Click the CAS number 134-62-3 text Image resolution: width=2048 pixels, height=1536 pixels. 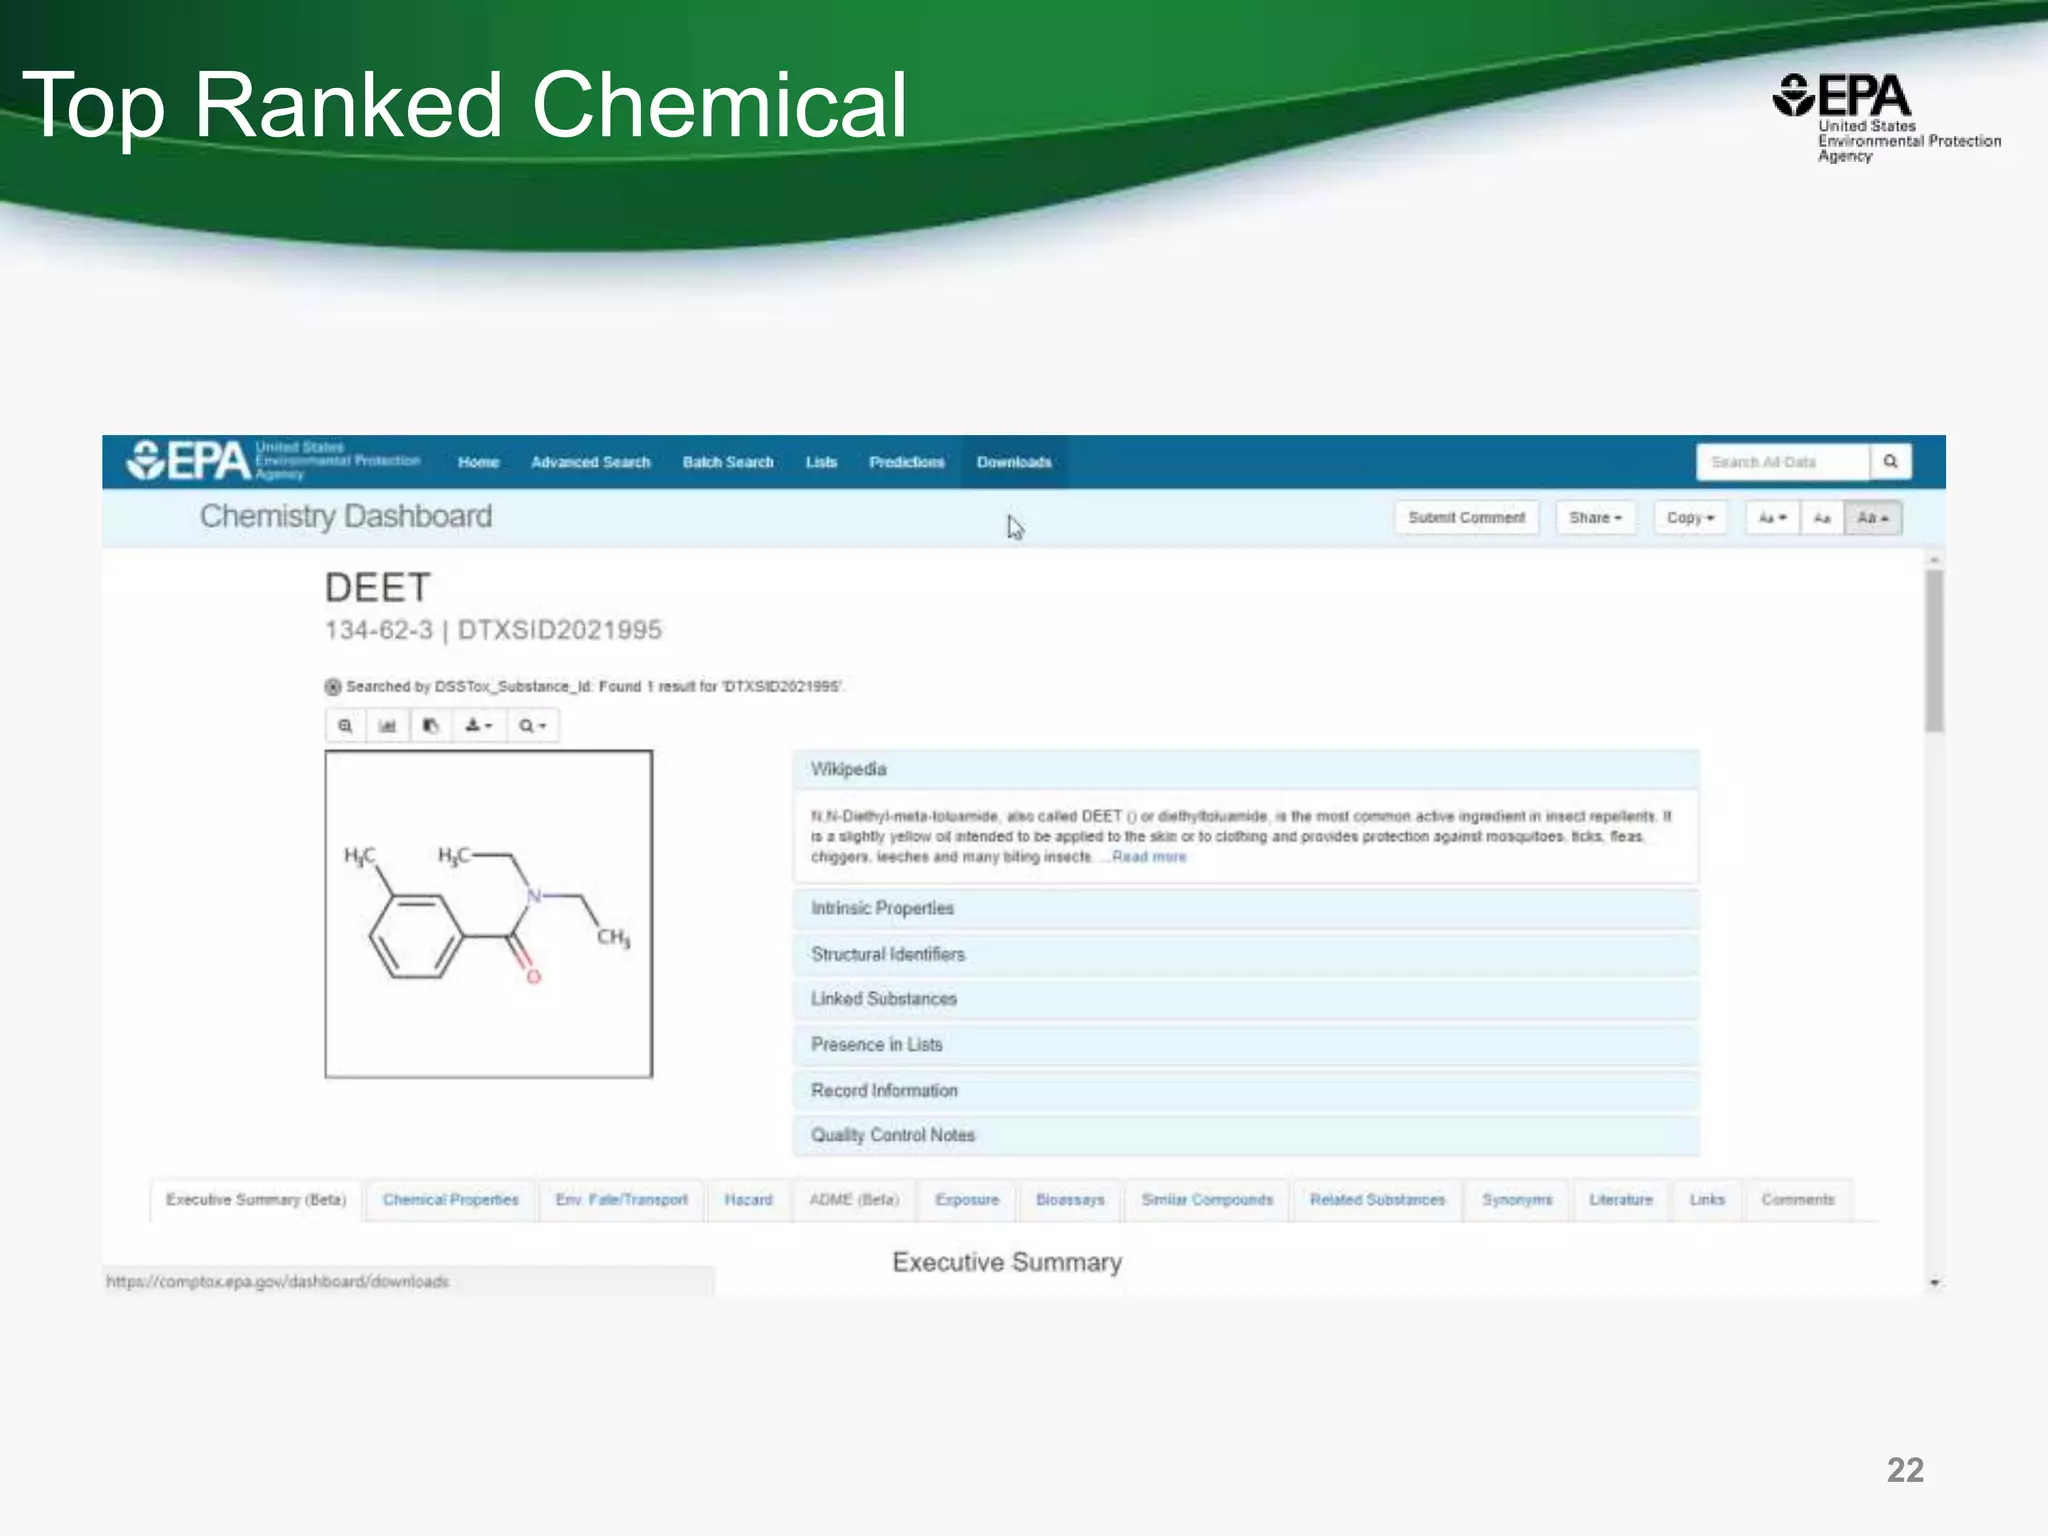tap(379, 630)
